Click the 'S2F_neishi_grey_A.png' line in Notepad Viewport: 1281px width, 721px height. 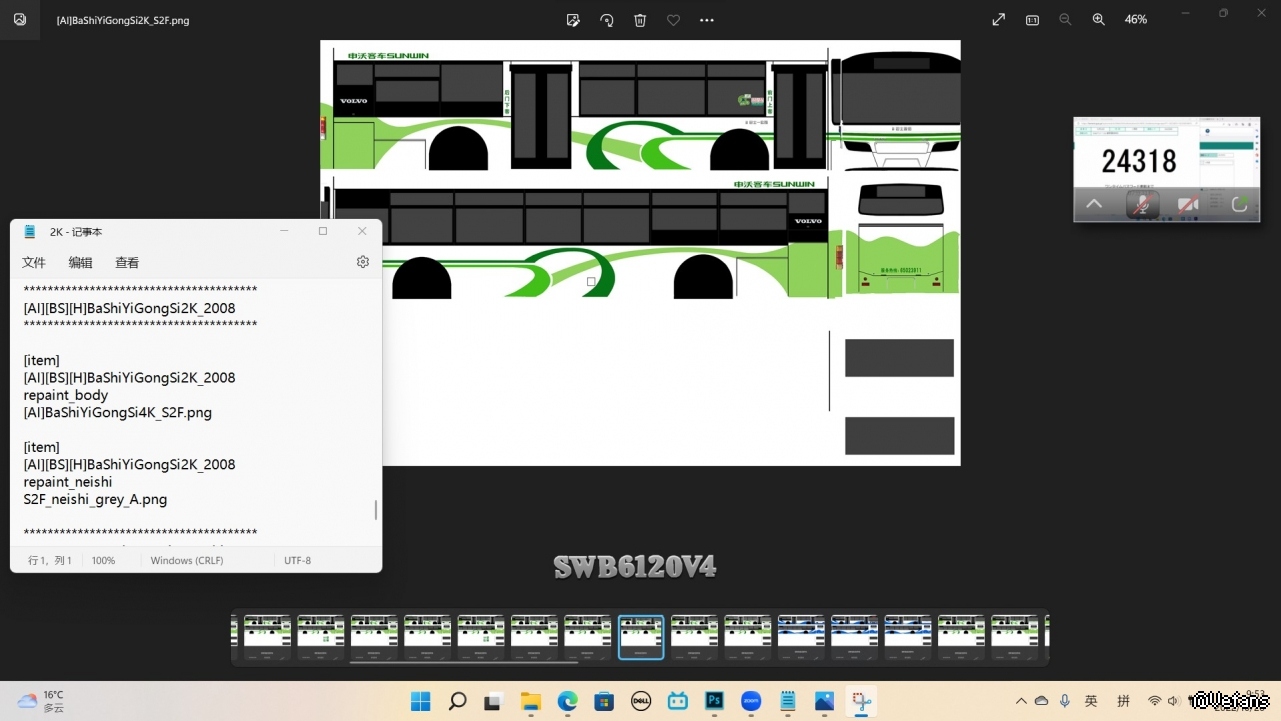pyautogui.click(x=95, y=499)
